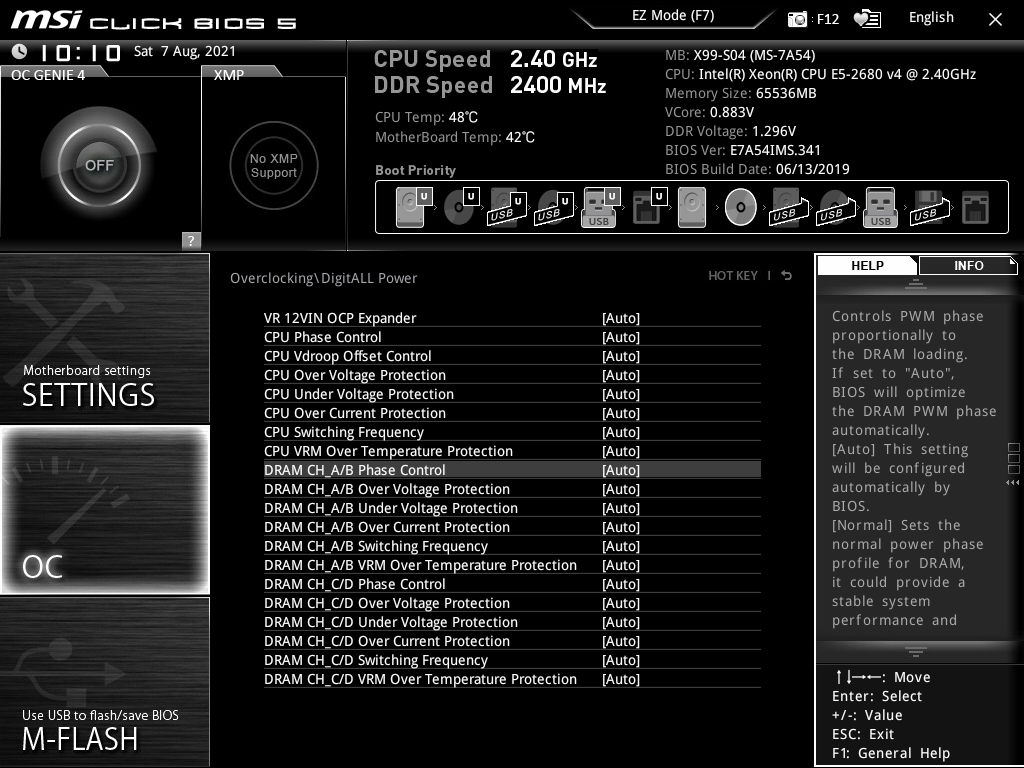Open the favorites heart icon
This screenshot has width=1024, height=768.
click(x=867, y=19)
